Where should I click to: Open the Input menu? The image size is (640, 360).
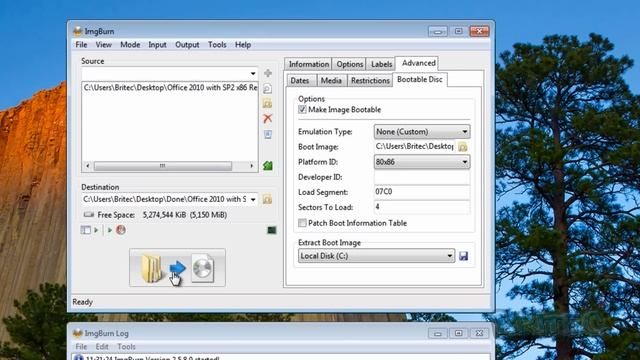click(x=157, y=45)
